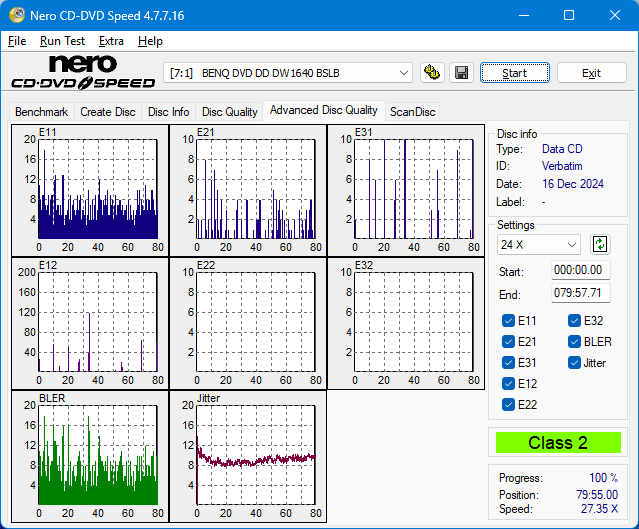
Task: Click the Position value 79:55.00
Action: tap(597, 494)
